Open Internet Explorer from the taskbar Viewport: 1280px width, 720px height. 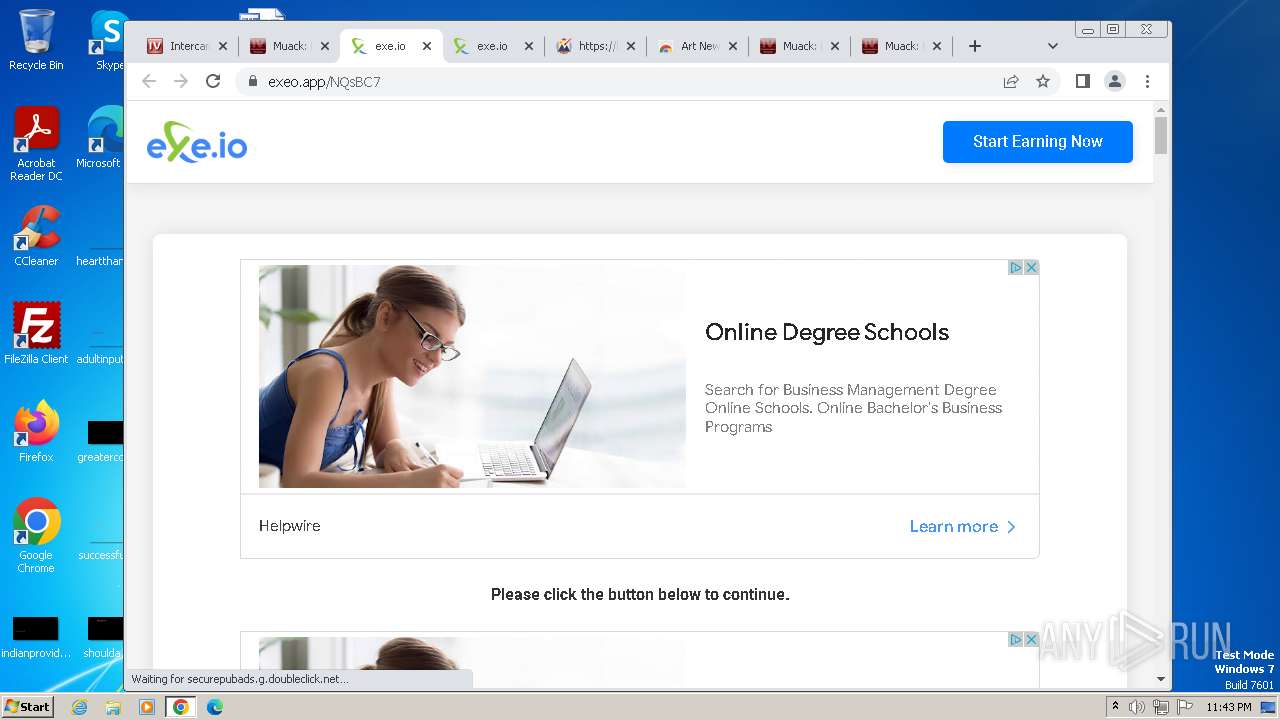point(79,707)
